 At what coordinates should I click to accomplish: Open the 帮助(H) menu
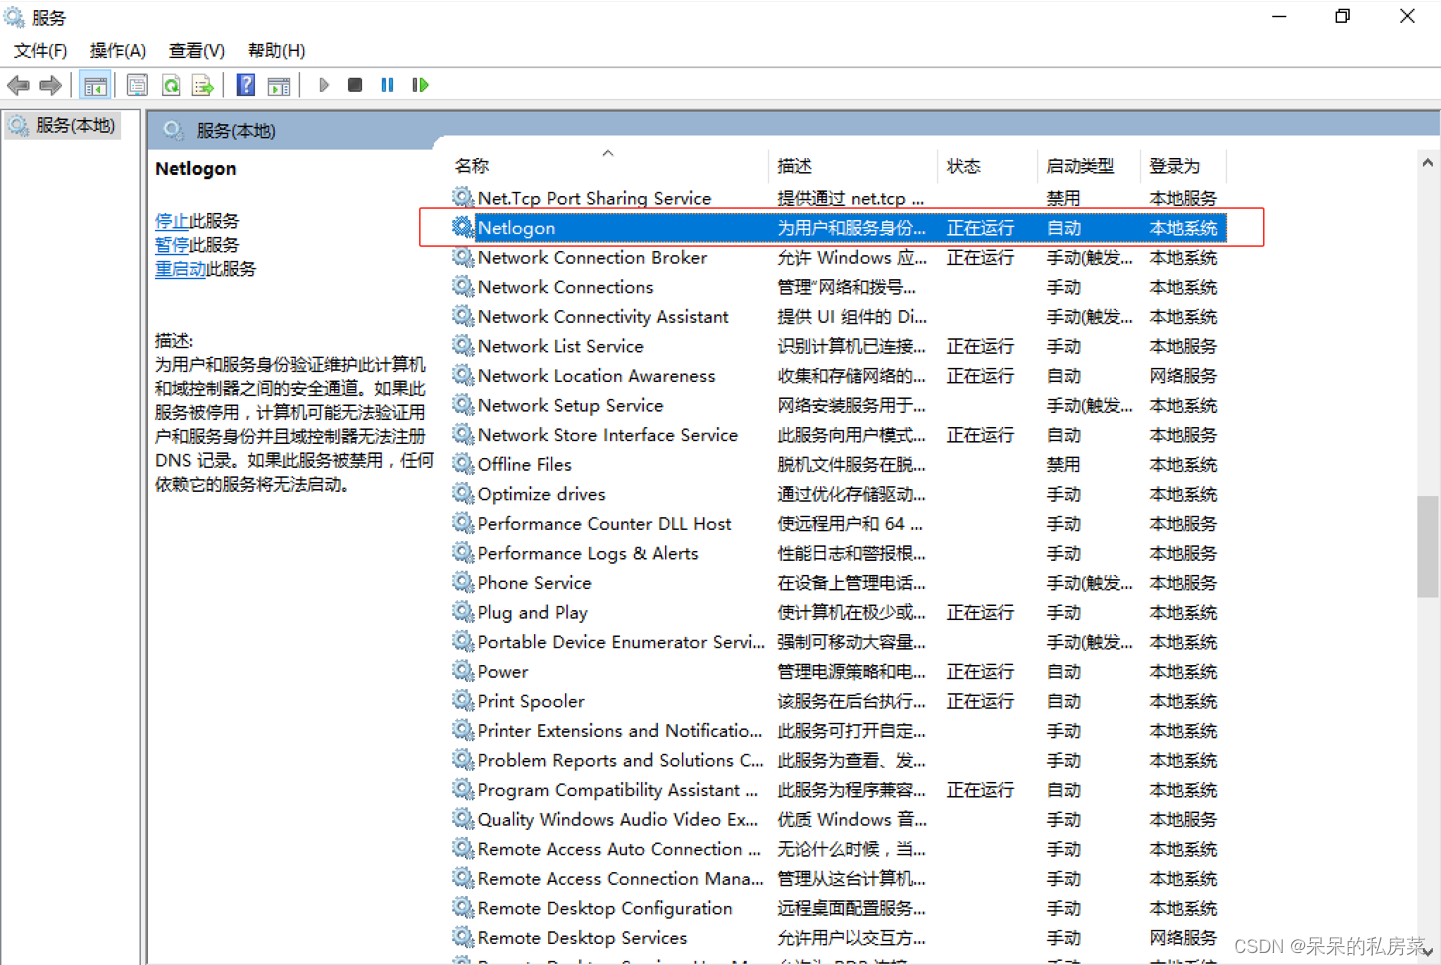[277, 50]
